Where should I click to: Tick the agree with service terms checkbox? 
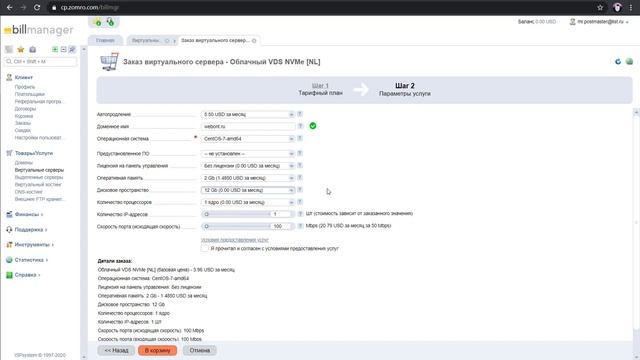tap(204, 248)
